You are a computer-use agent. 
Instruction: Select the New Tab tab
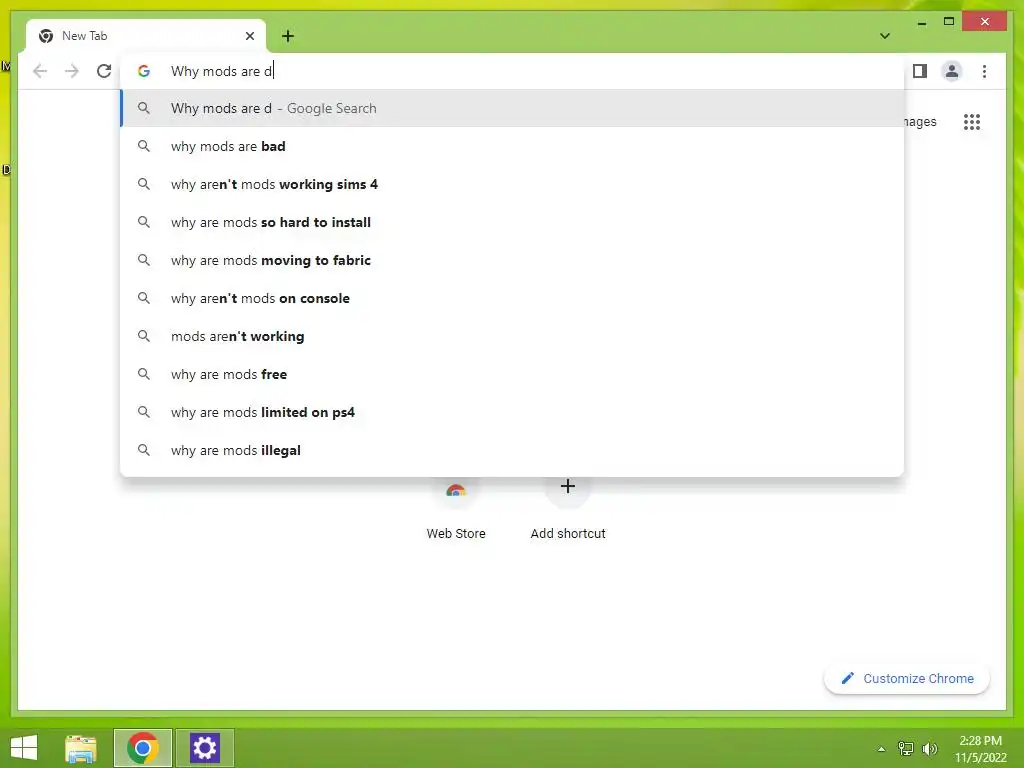[146, 36]
